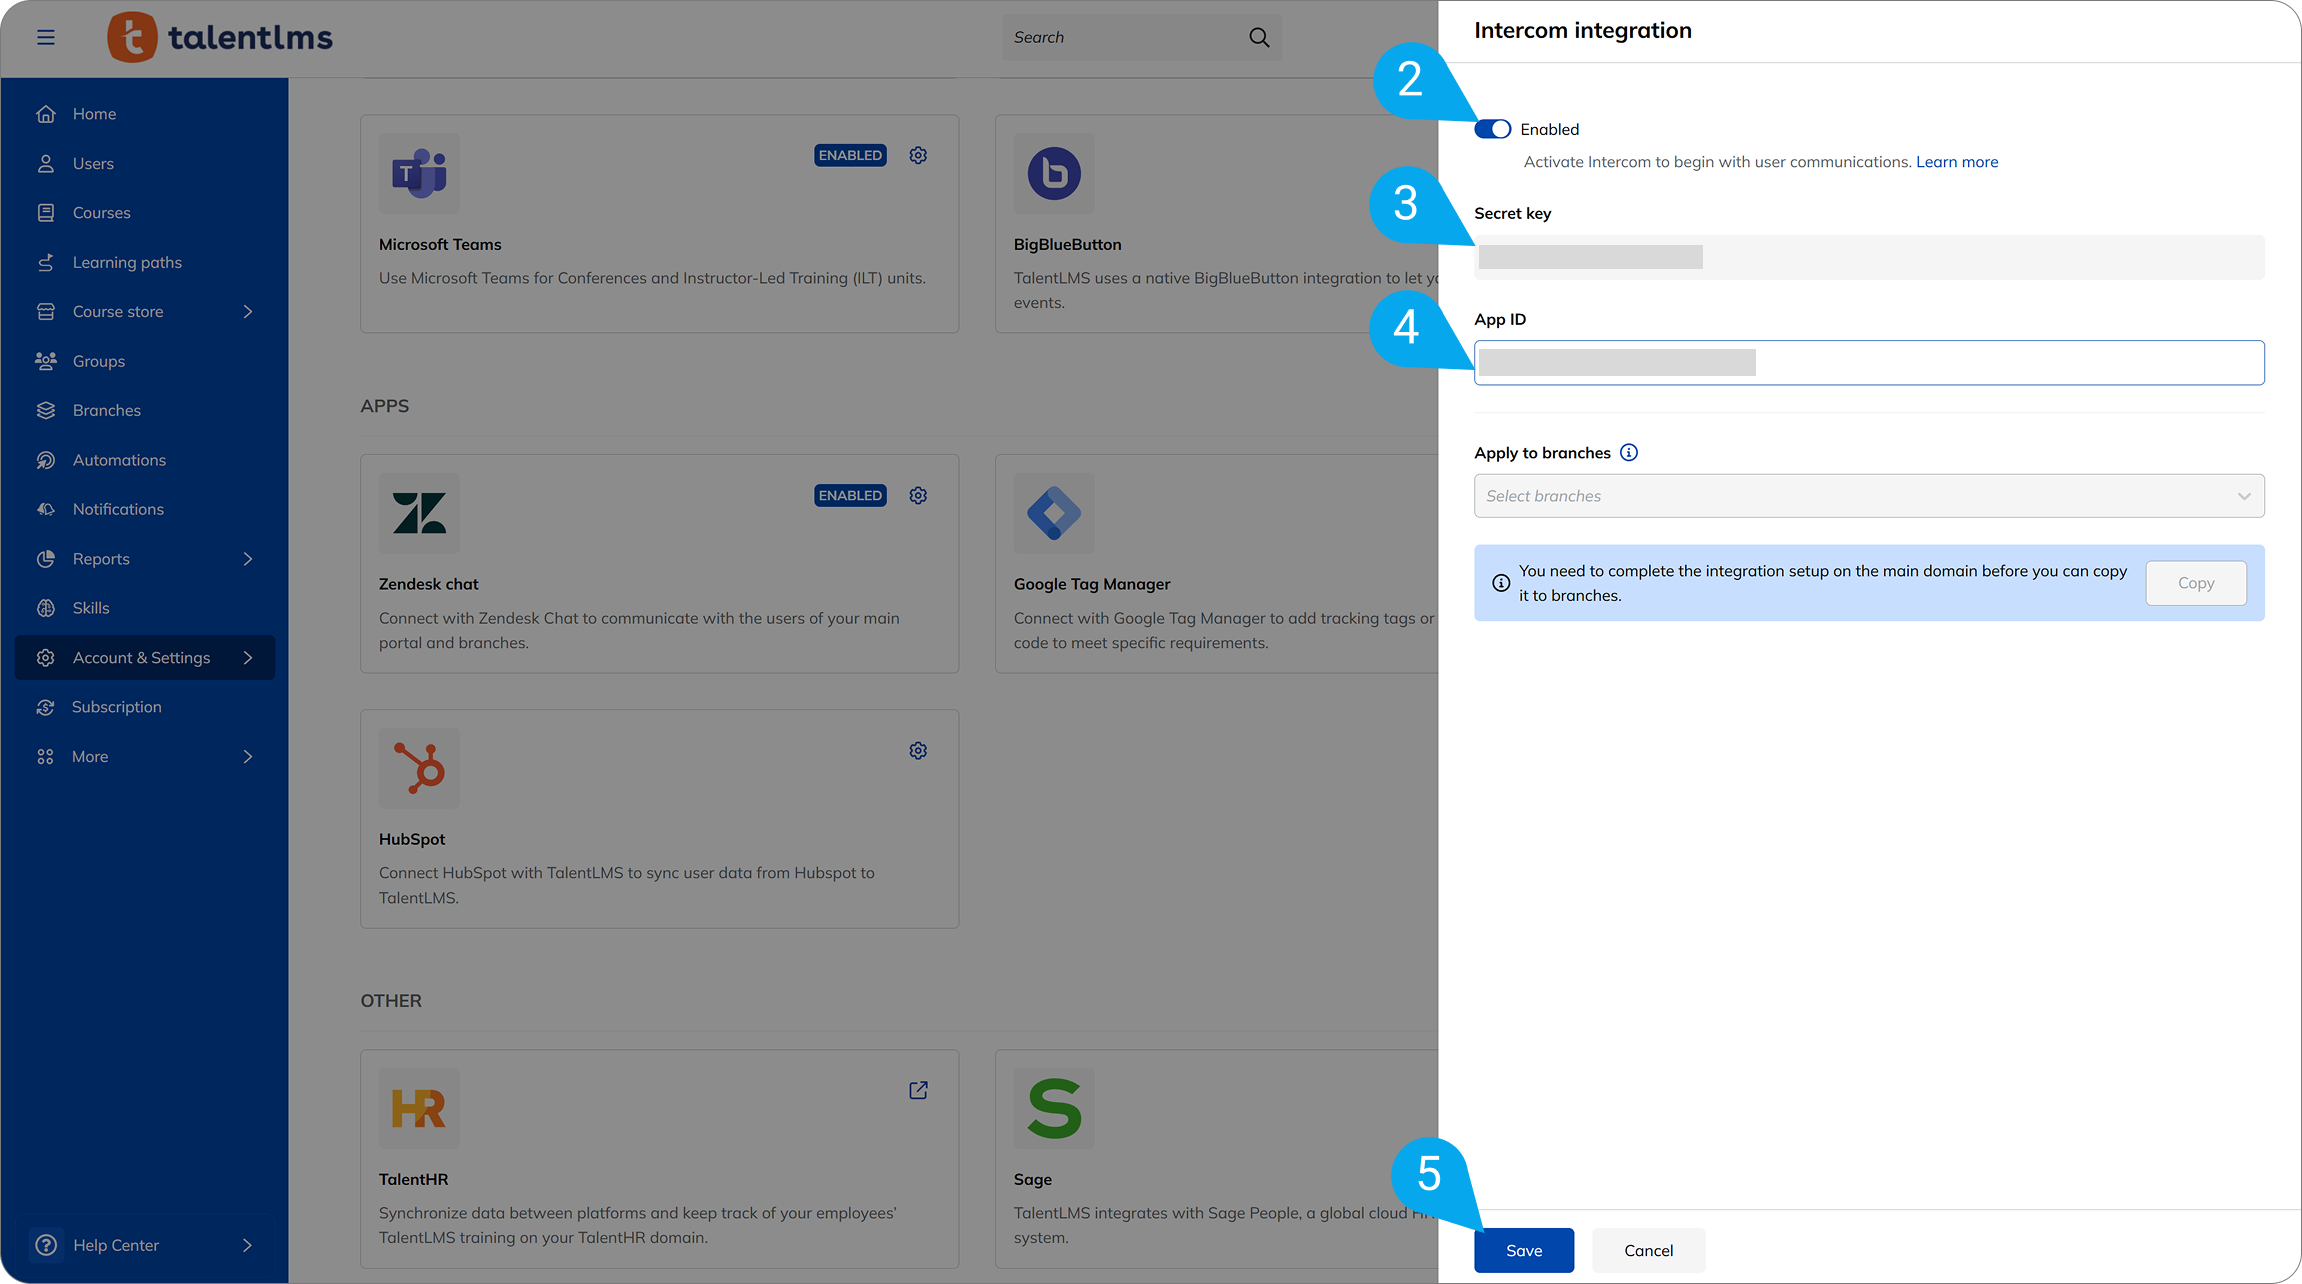This screenshot has width=2302, height=1284.
Task: Expand the Reports submenu arrow
Action: [x=248, y=559]
